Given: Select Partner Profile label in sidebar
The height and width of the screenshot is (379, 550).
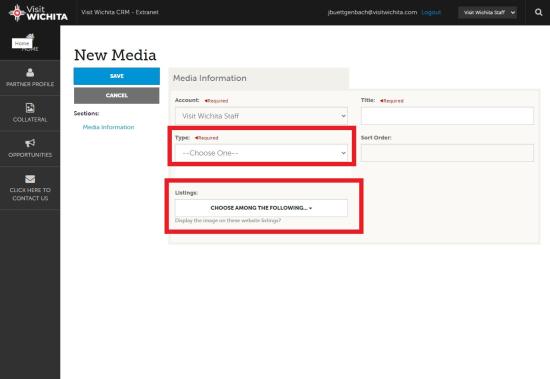Looking at the screenshot, I should point(30,84).
